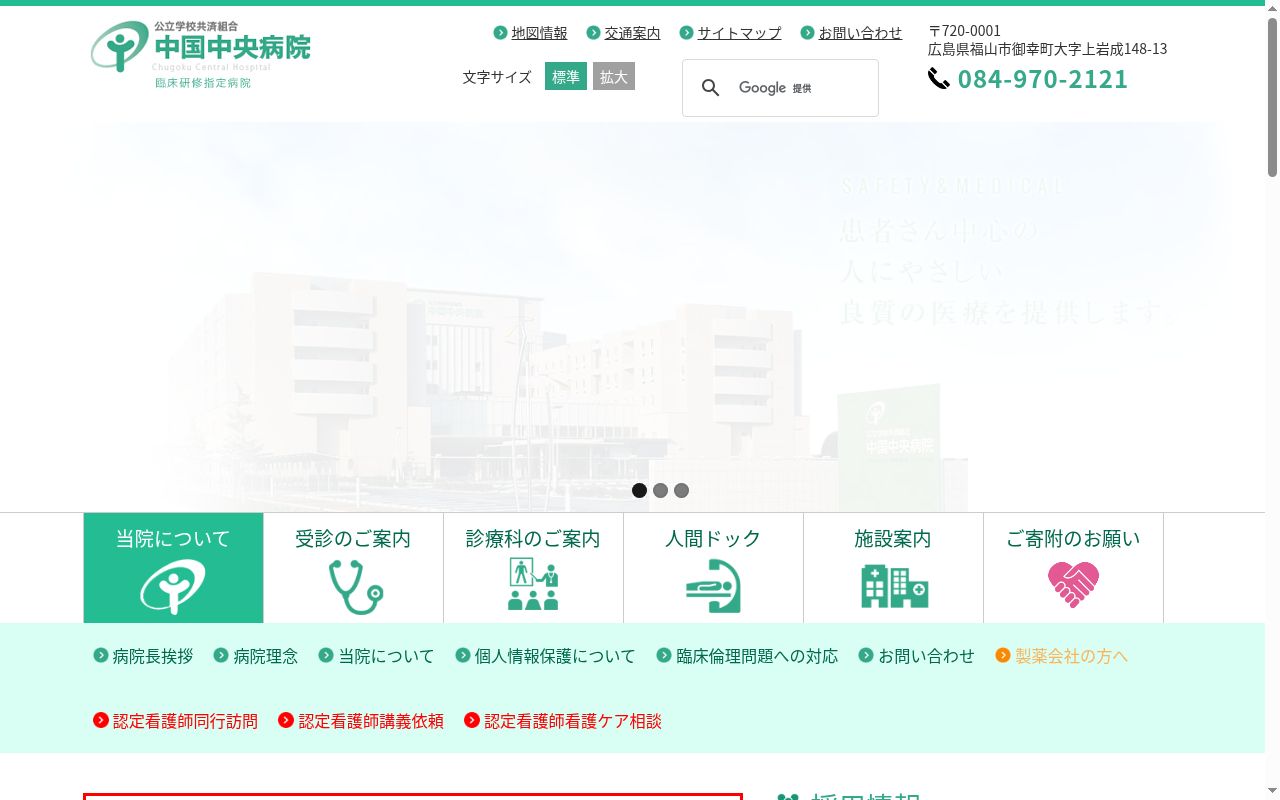
Task: Show the third slide via the last dot
Action: click(x=682, y=490)
